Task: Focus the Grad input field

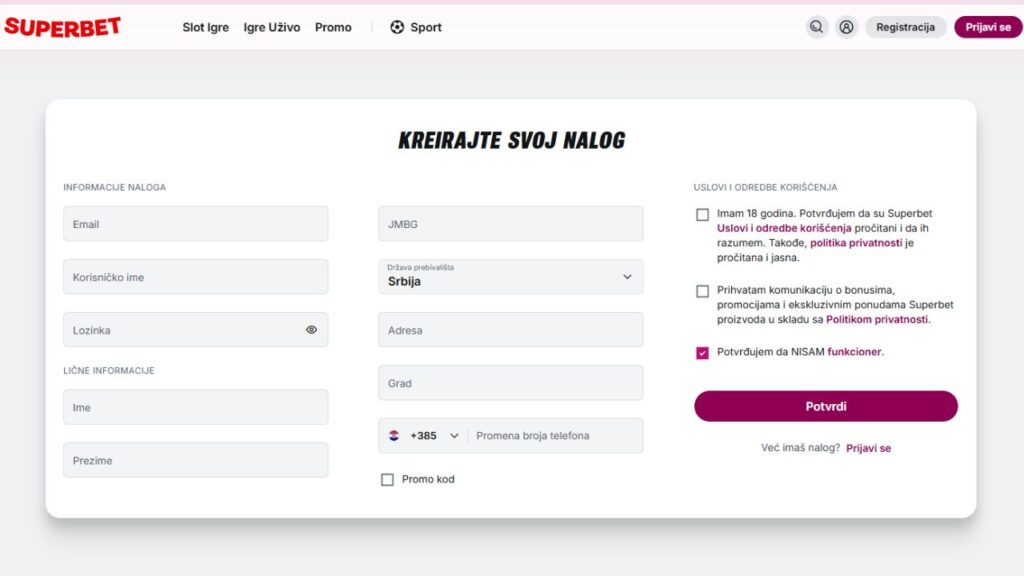Action: click(511, 382)
